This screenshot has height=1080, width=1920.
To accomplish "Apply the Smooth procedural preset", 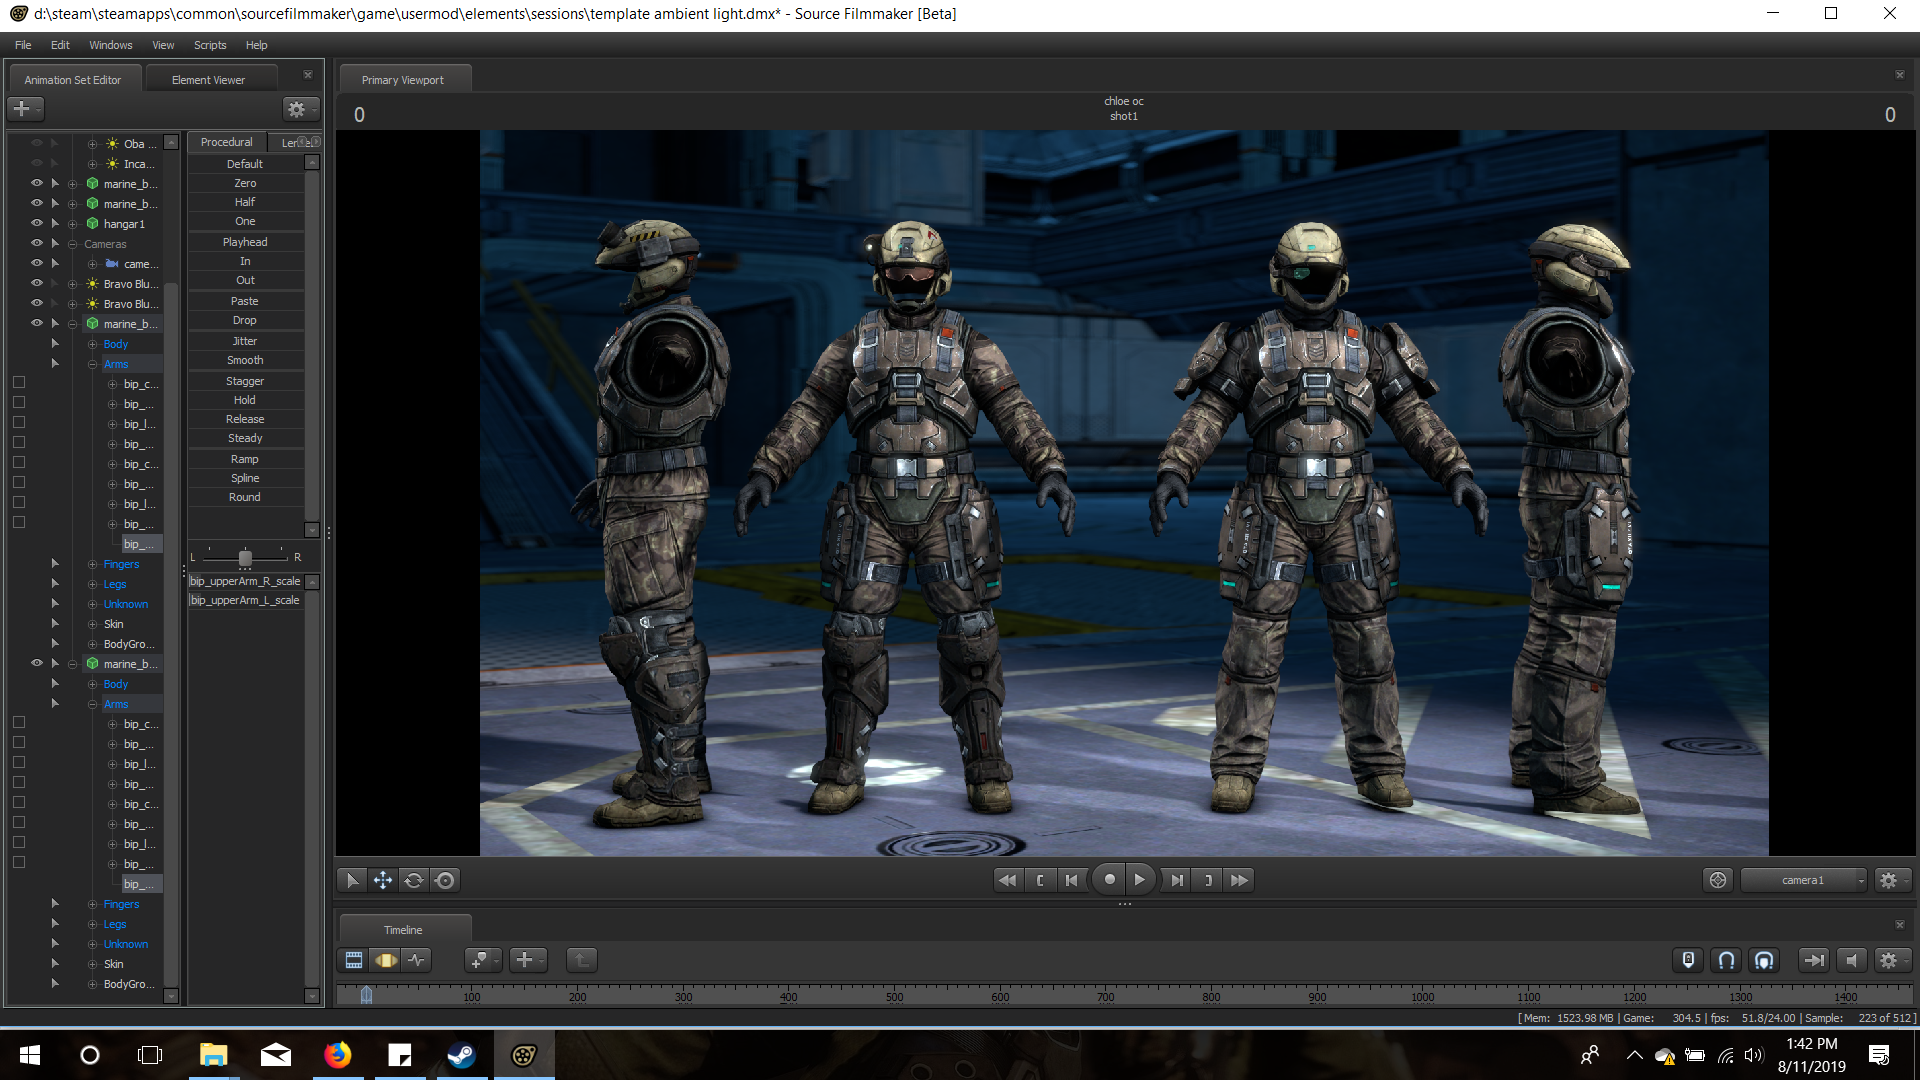I will [x=245, y=360].
